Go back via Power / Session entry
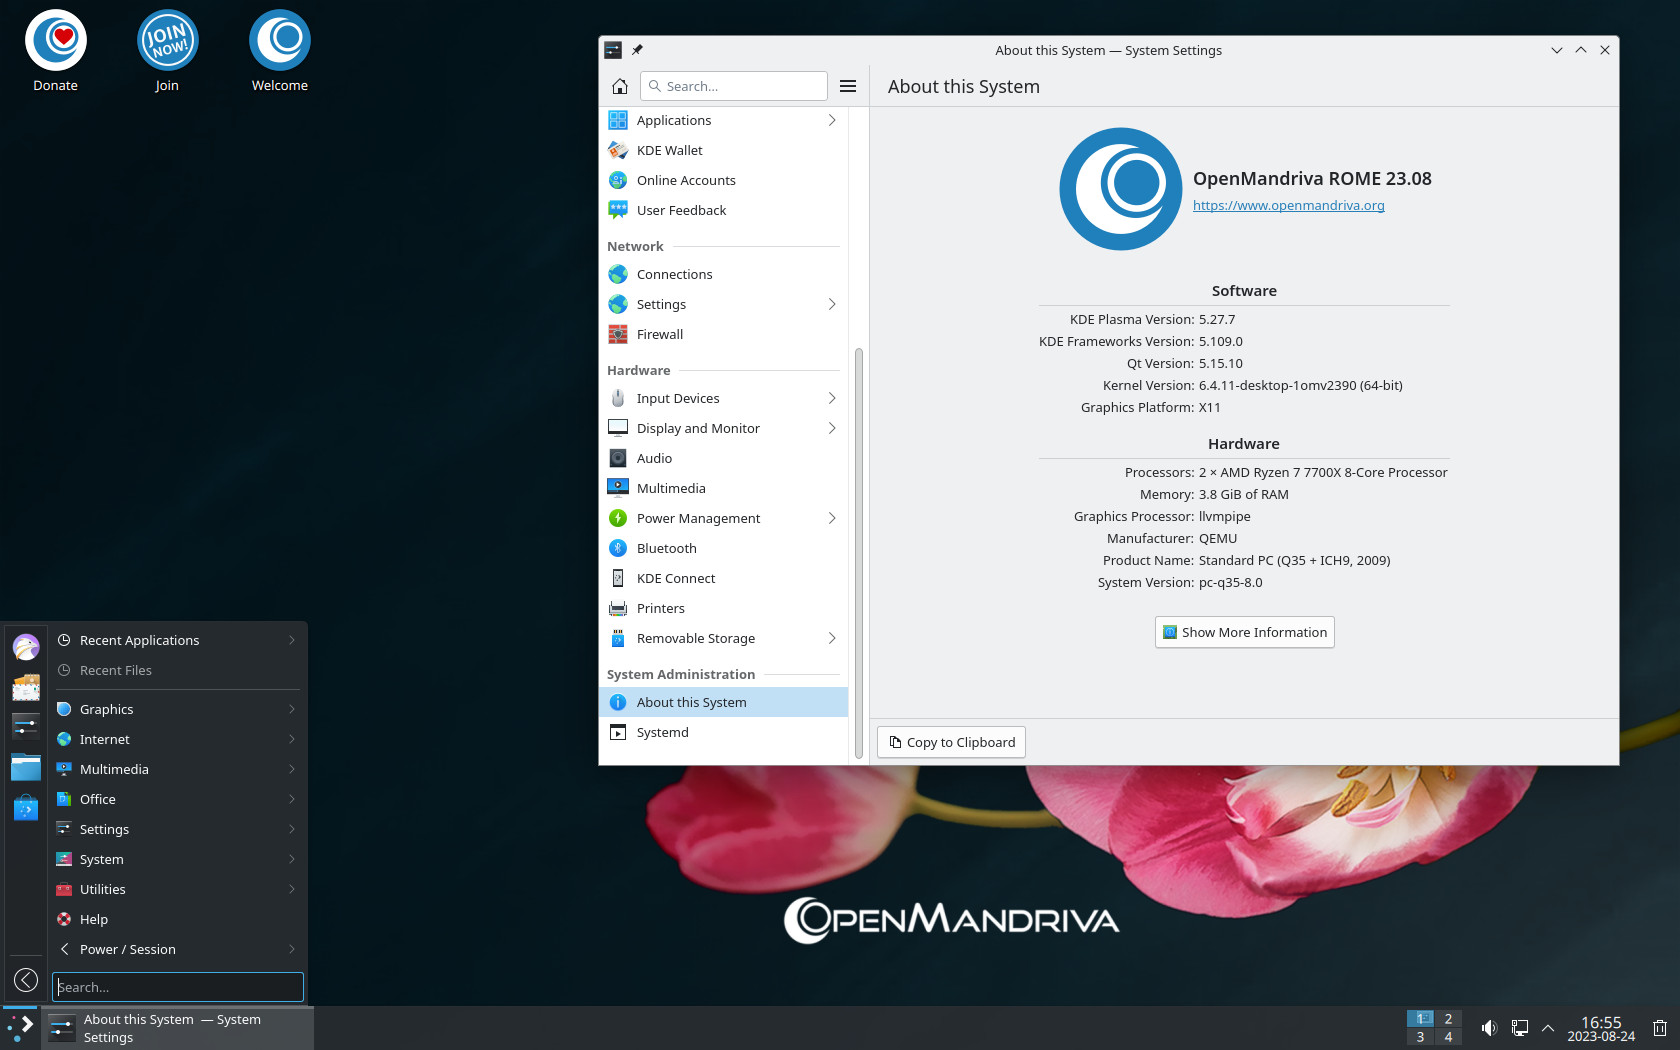 177,949
